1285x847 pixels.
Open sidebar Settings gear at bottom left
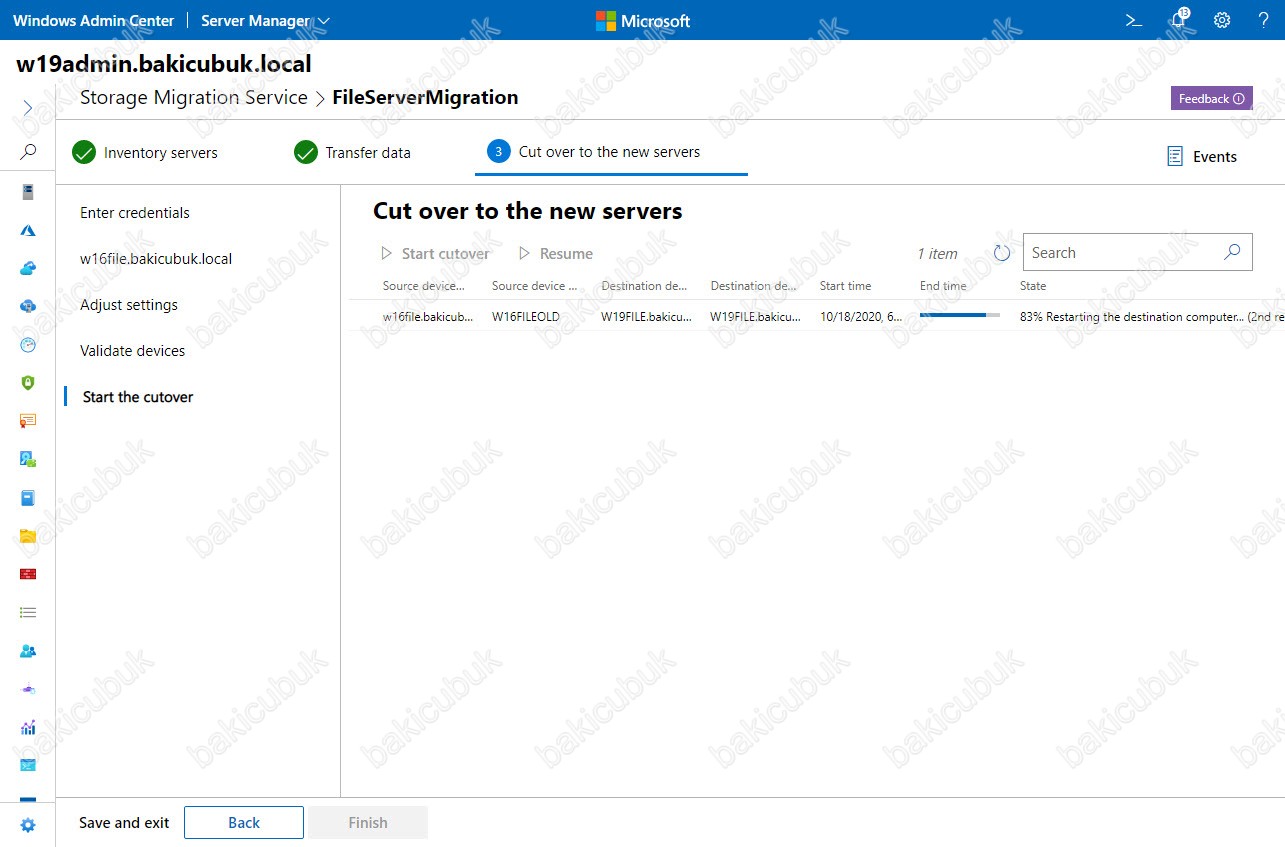pyautogui.click(x=28, y=825)
